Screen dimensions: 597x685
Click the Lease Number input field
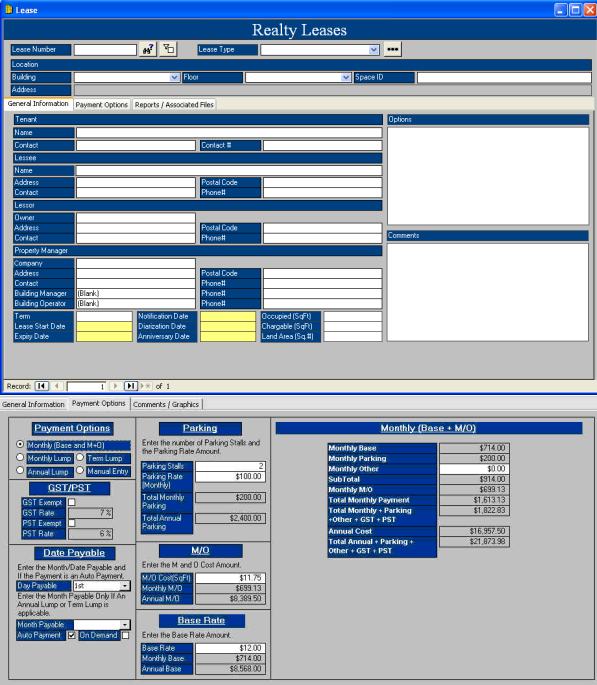[105, 50]
